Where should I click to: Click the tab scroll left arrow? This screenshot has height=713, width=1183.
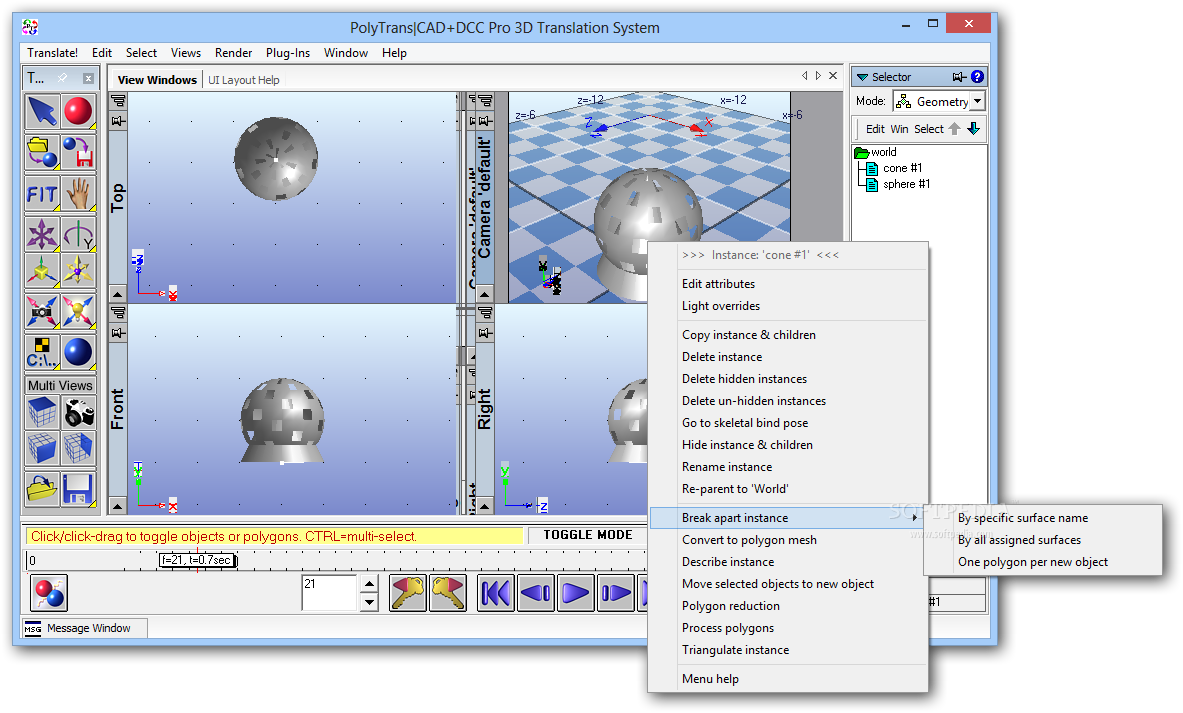(x=804, y=75)
